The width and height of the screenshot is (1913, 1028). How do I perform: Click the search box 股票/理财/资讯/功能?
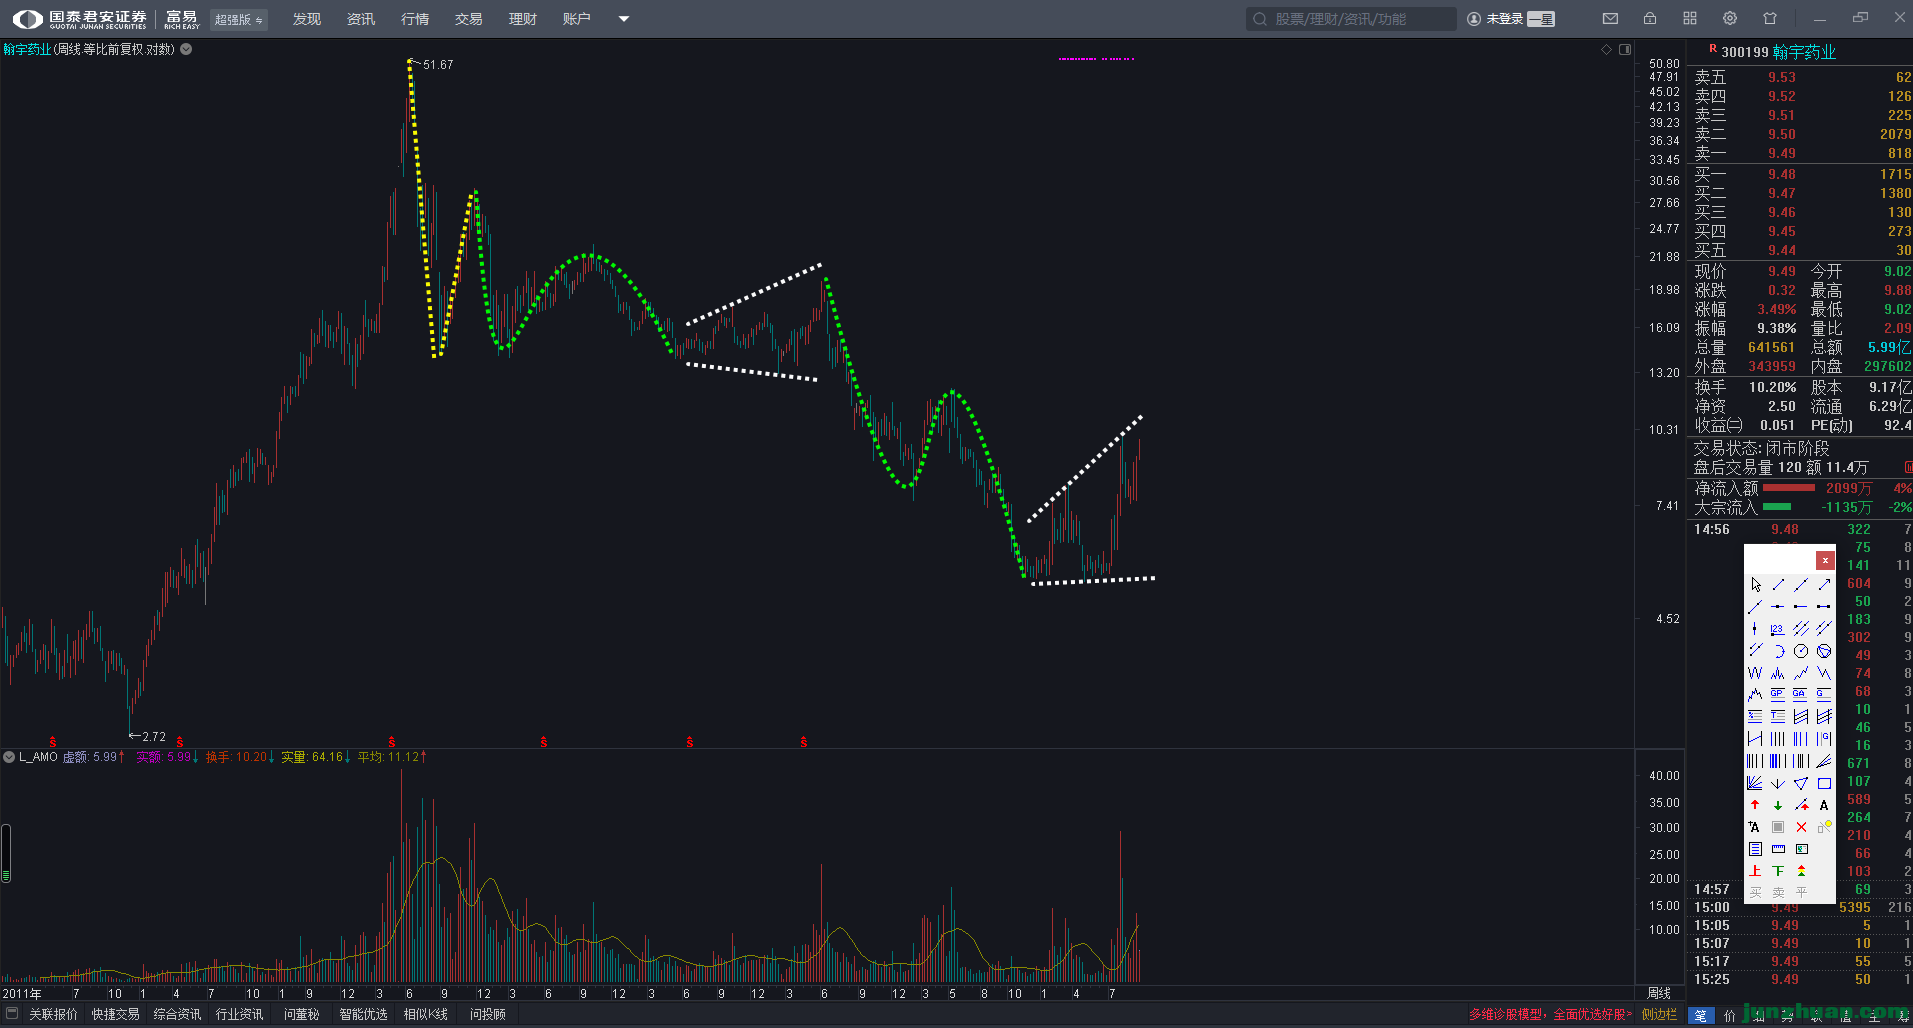pos(1351,19)
